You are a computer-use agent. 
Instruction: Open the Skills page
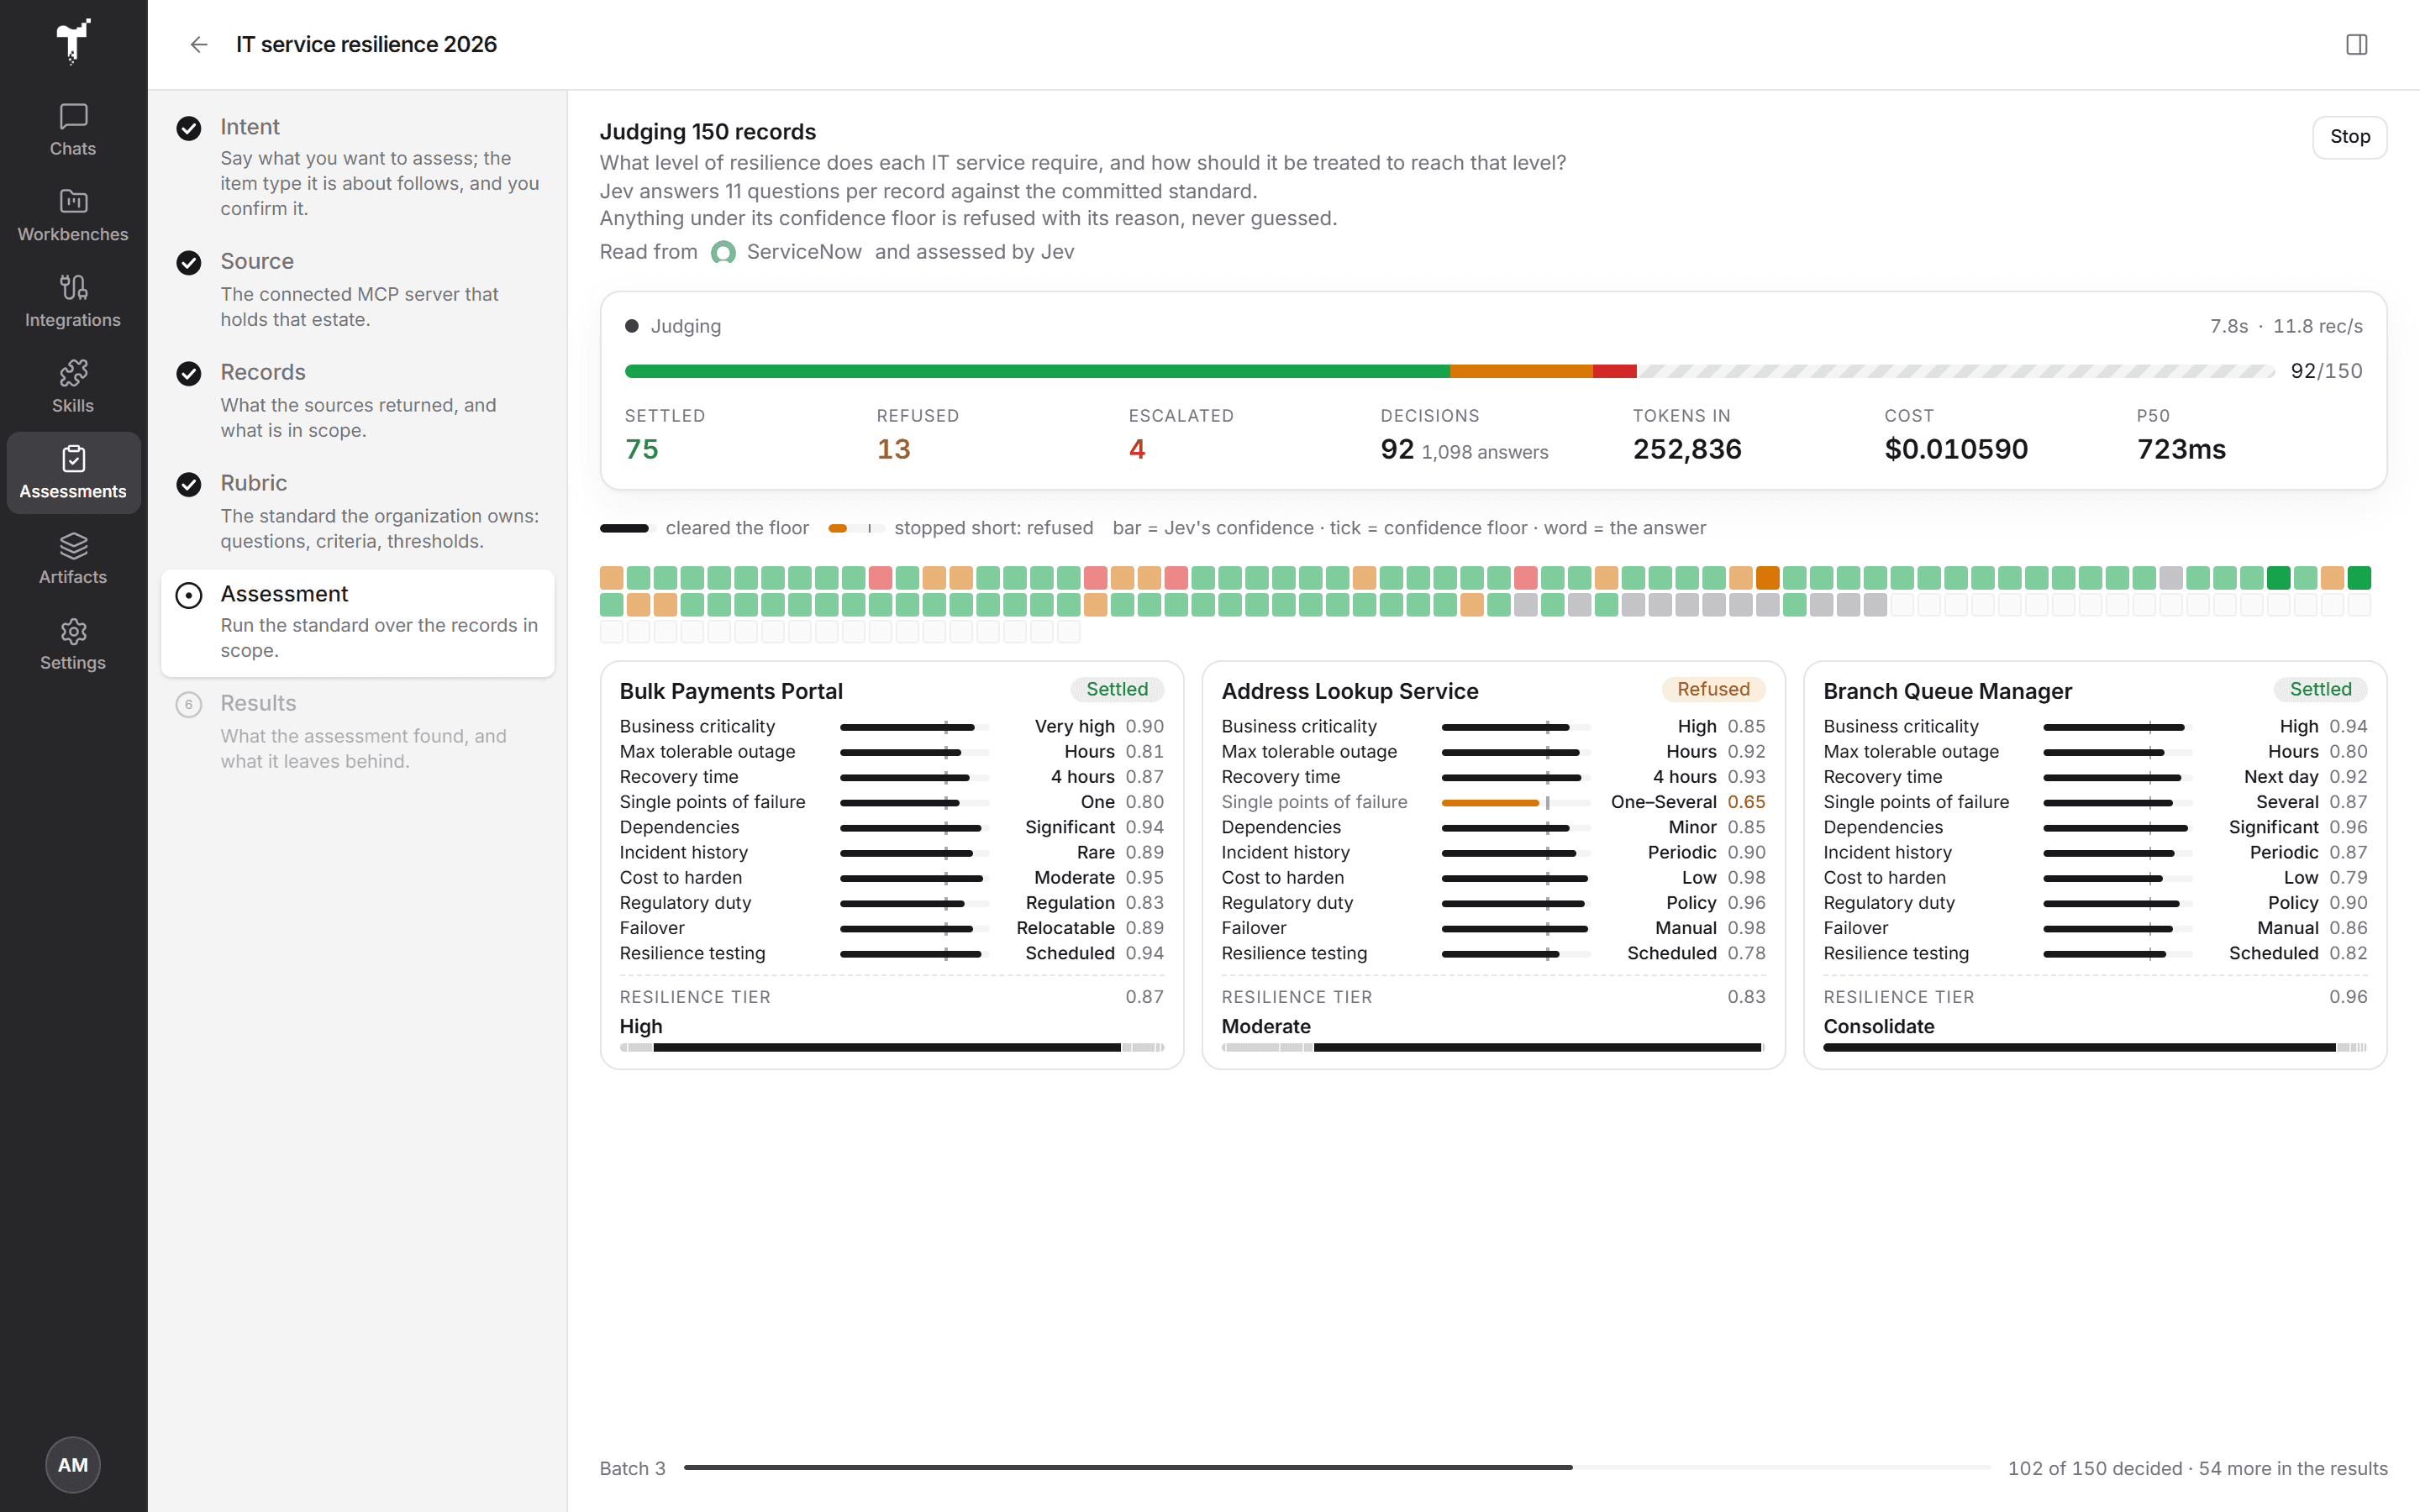73,387
